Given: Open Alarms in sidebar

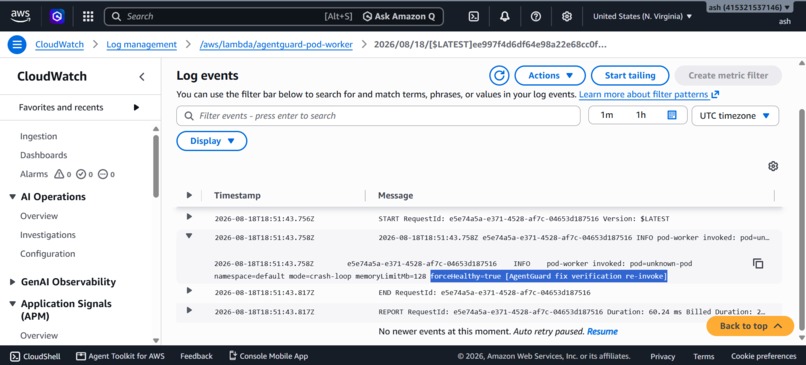Looking at the screenshot, I should pos(34,174).
